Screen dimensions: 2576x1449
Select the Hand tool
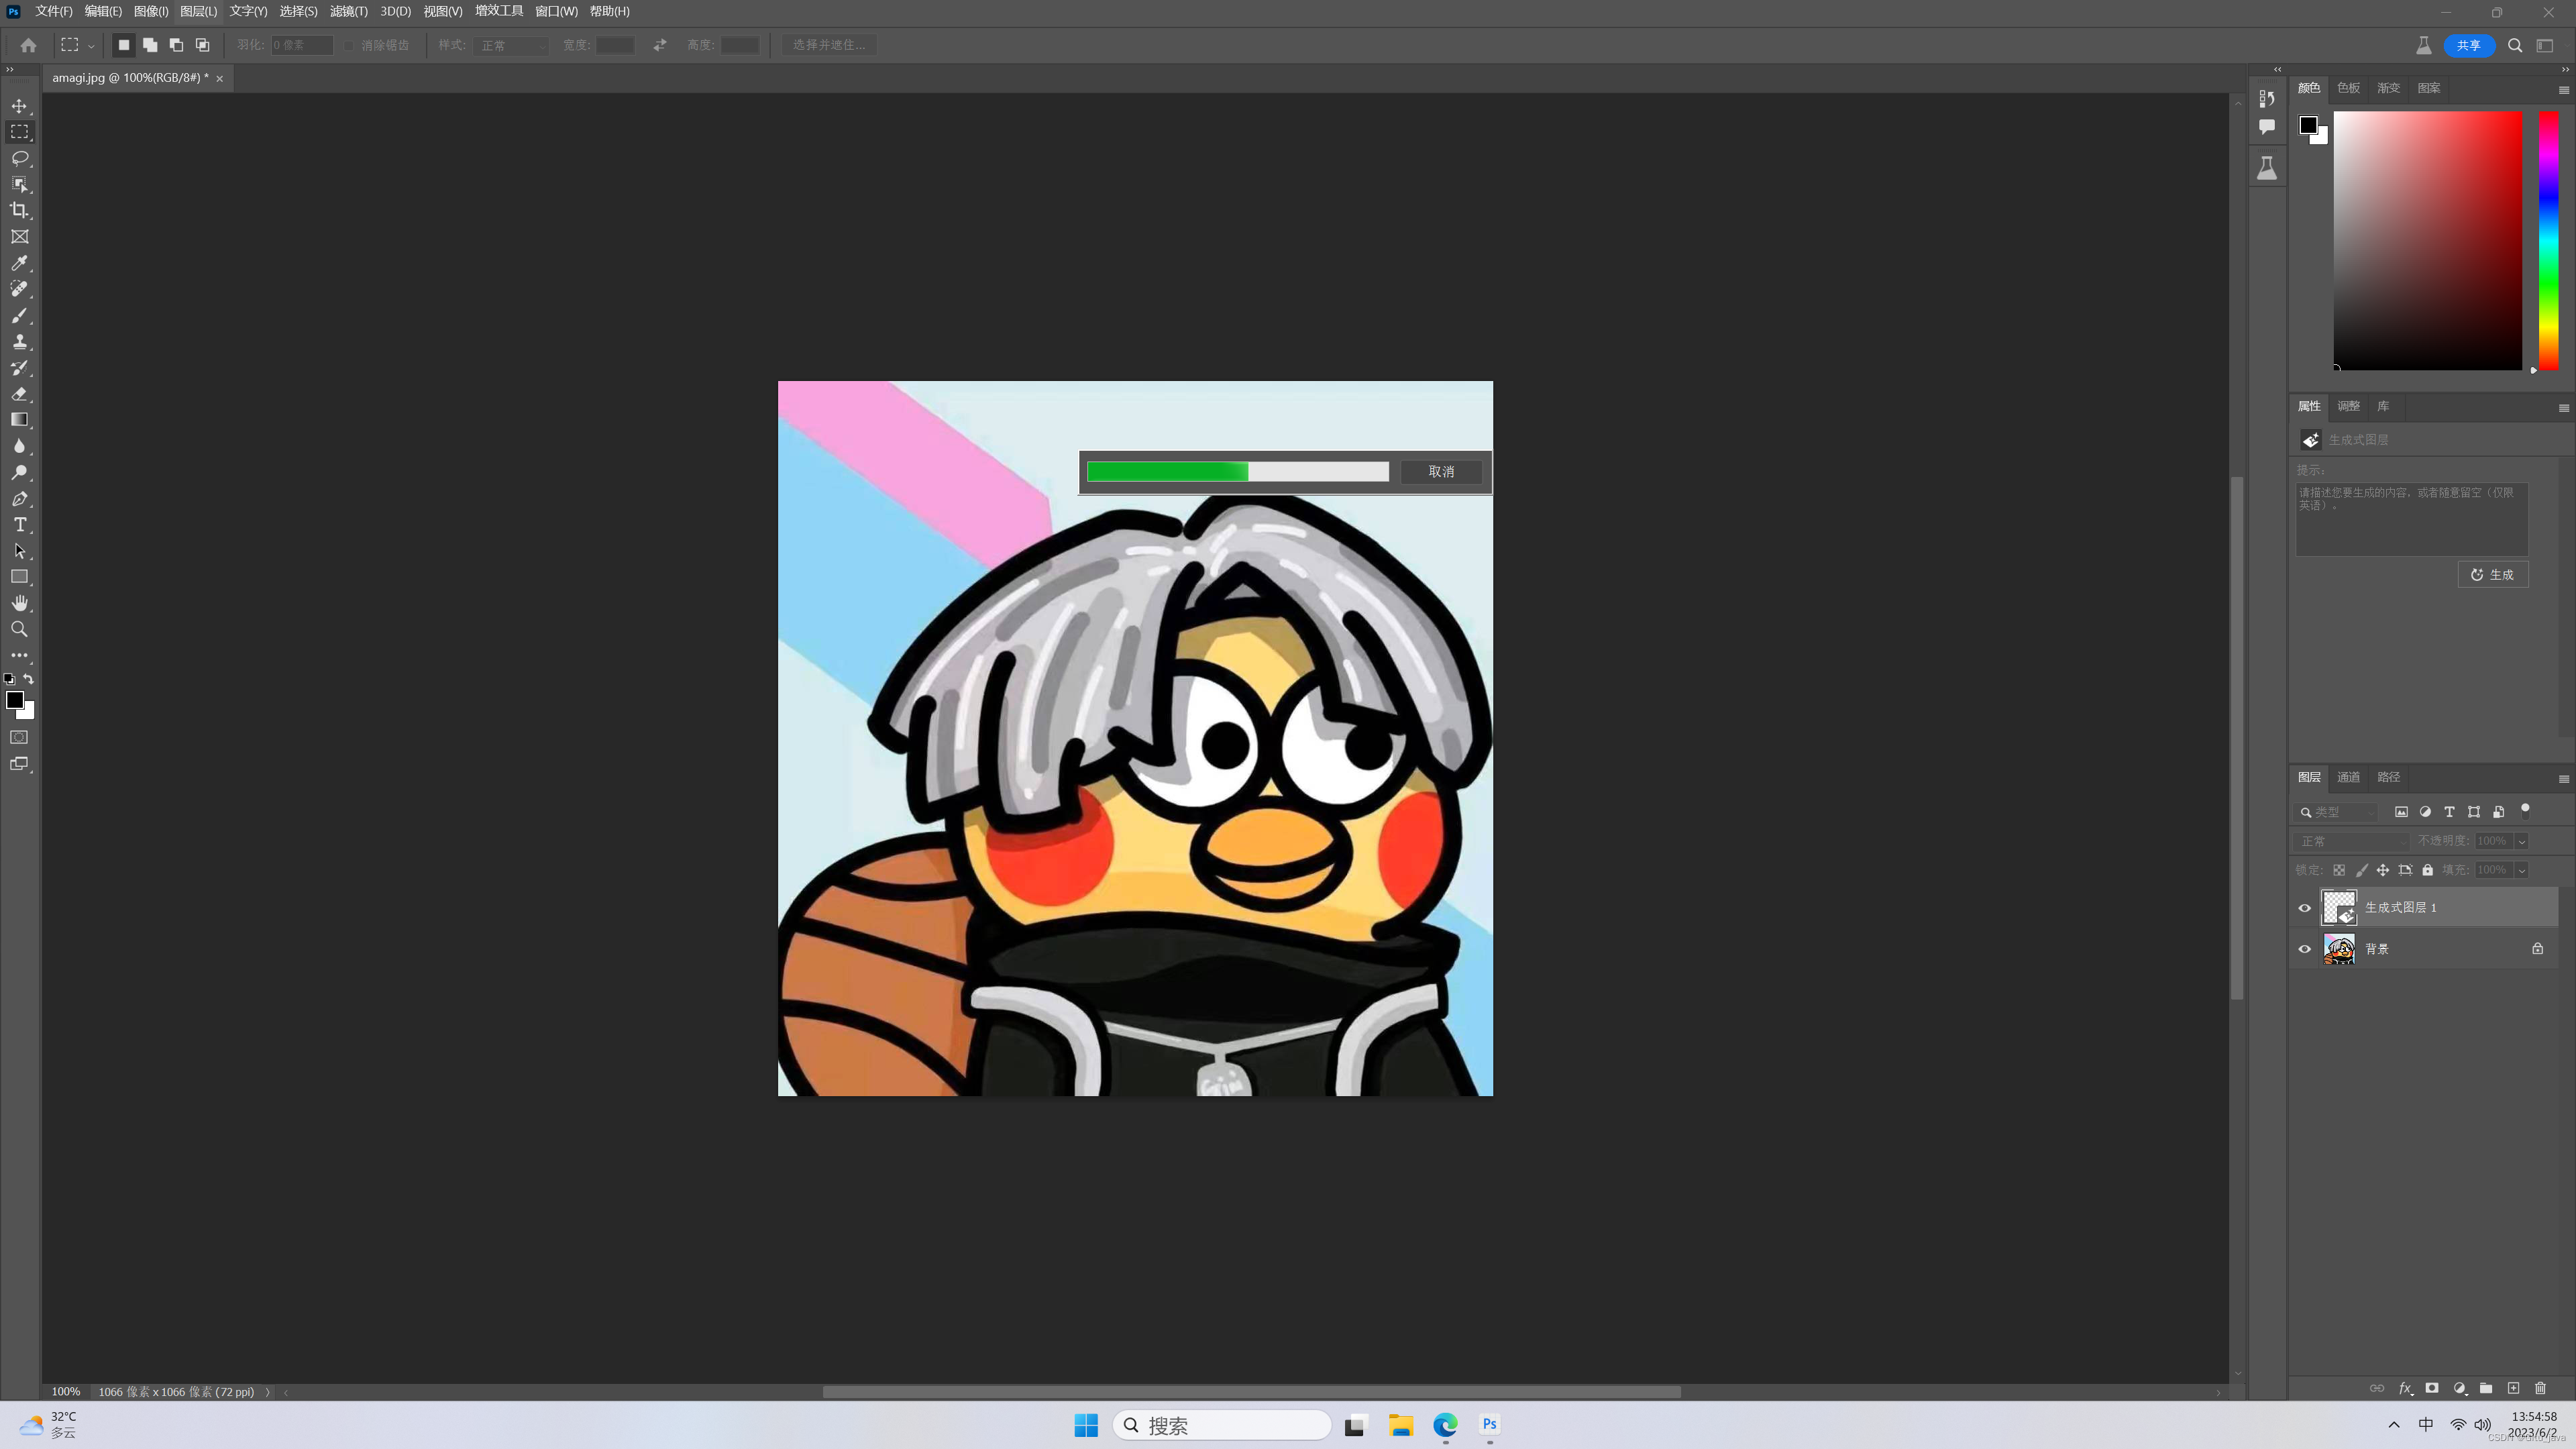(19, 603)
